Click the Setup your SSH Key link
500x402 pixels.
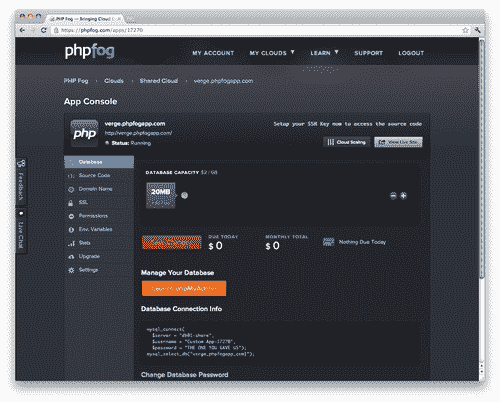[348, 124]
